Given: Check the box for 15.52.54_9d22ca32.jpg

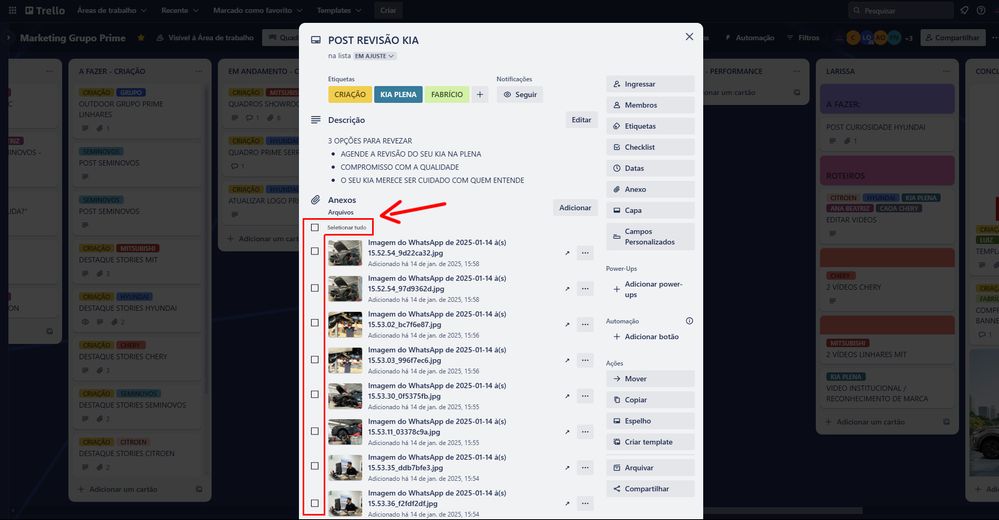Looking at the screenshot, I should pyautogui.click(x=315, y=251).
